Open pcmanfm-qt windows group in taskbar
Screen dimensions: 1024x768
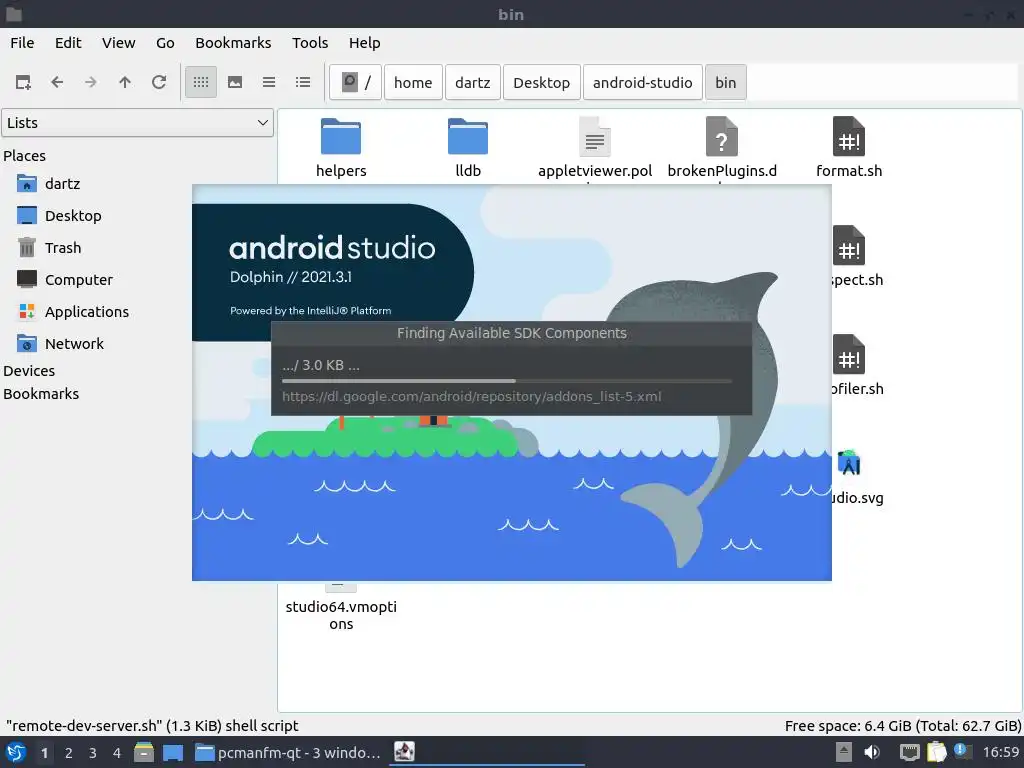(x=288, y=752)
